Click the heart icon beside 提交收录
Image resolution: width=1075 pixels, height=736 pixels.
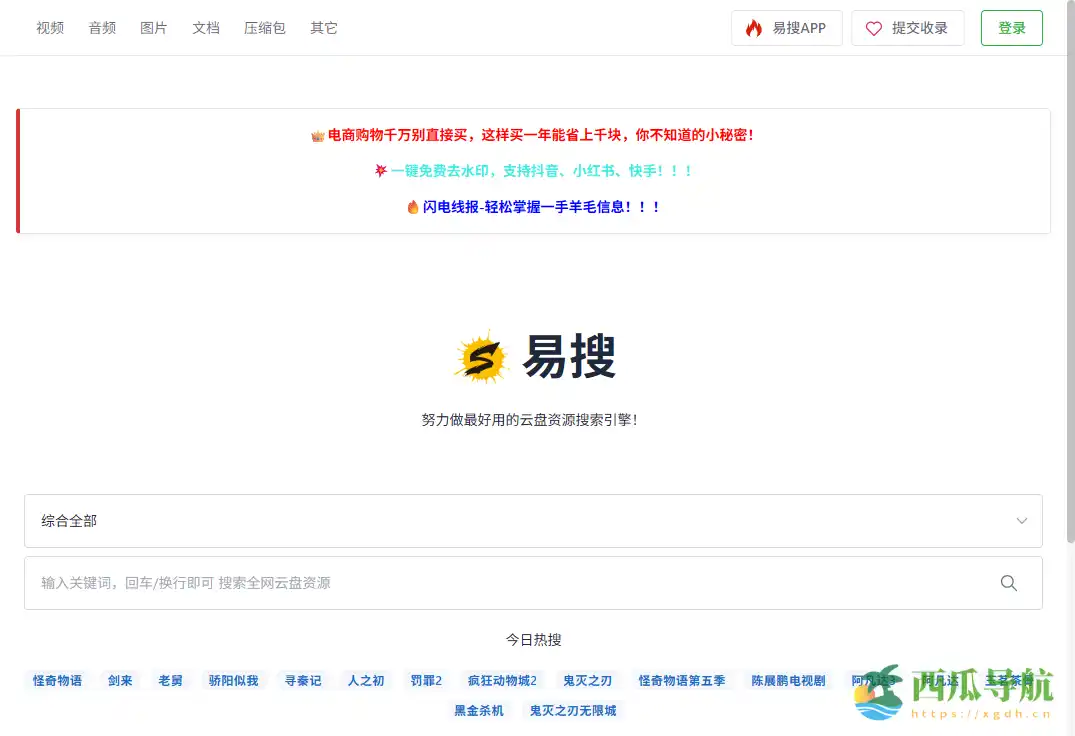click(872, 28)
